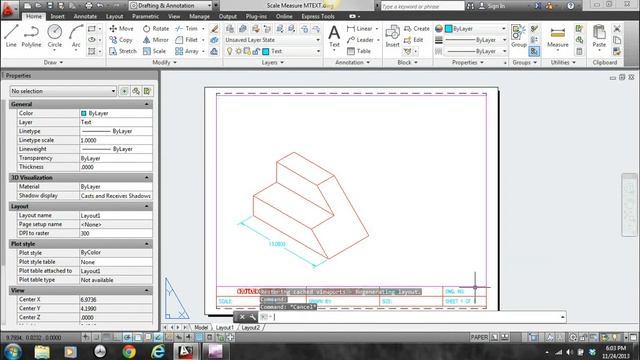Click the Table tool
Image resolution: width=640 pixels, height=360 pixels.
359,51
